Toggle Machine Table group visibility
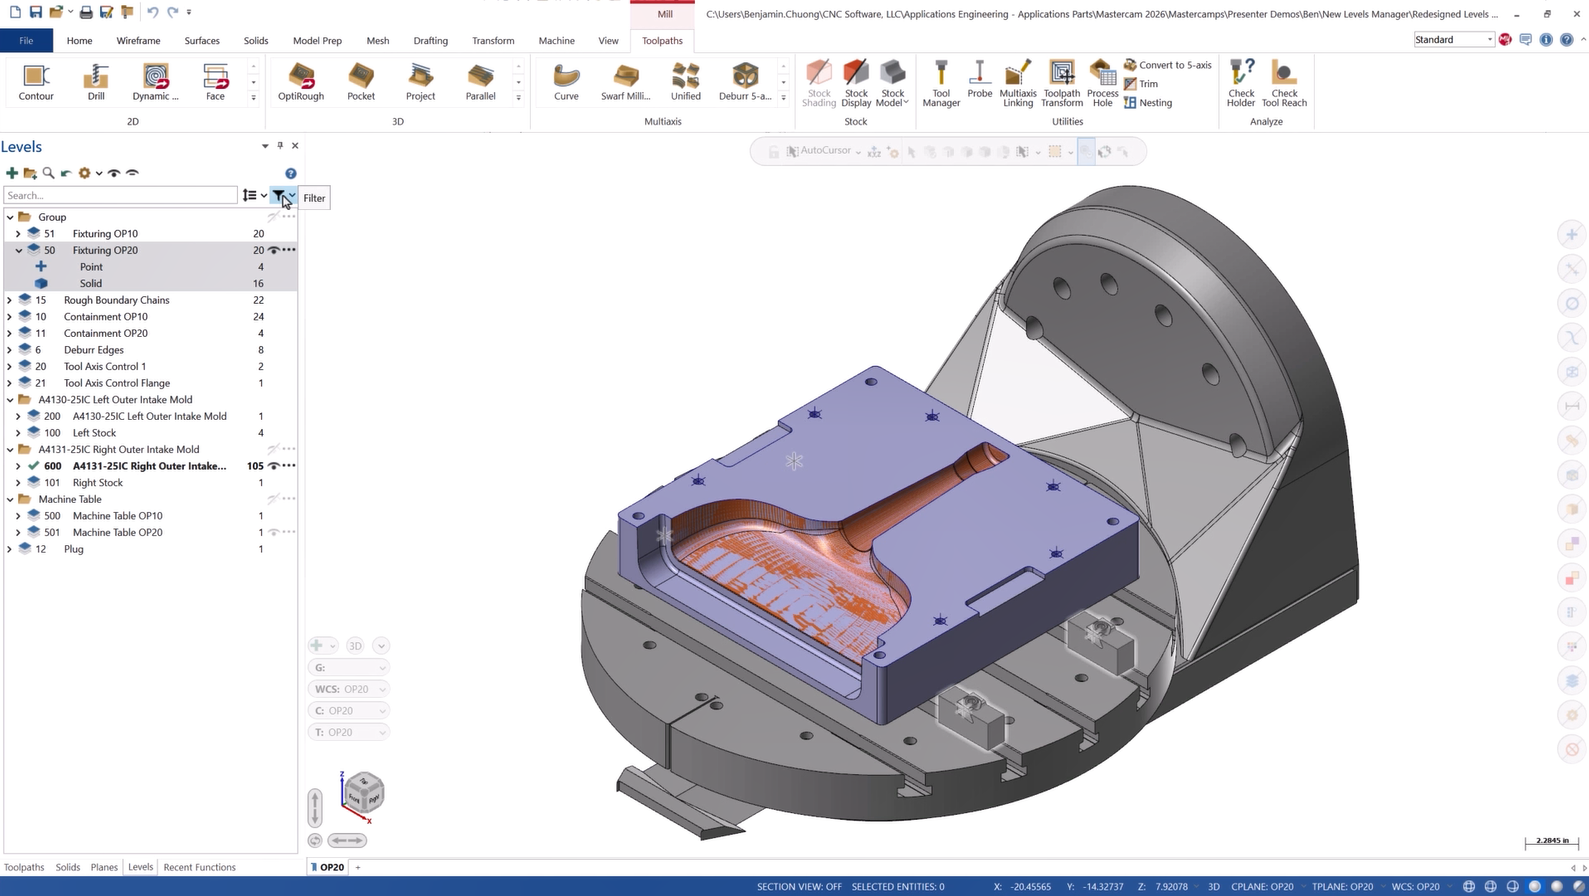Screen dimensions: 1589x896 pos(273,499)
